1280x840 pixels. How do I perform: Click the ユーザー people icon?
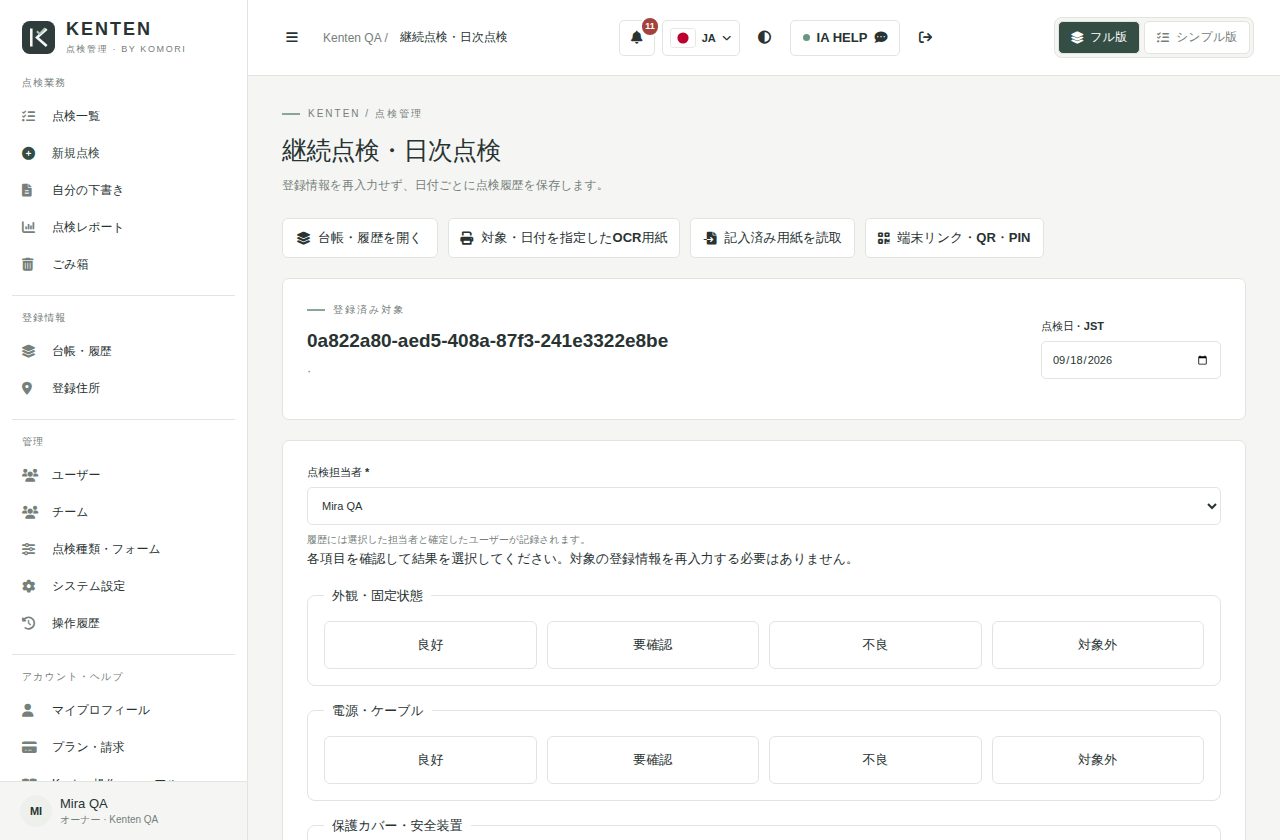[29, 475]
